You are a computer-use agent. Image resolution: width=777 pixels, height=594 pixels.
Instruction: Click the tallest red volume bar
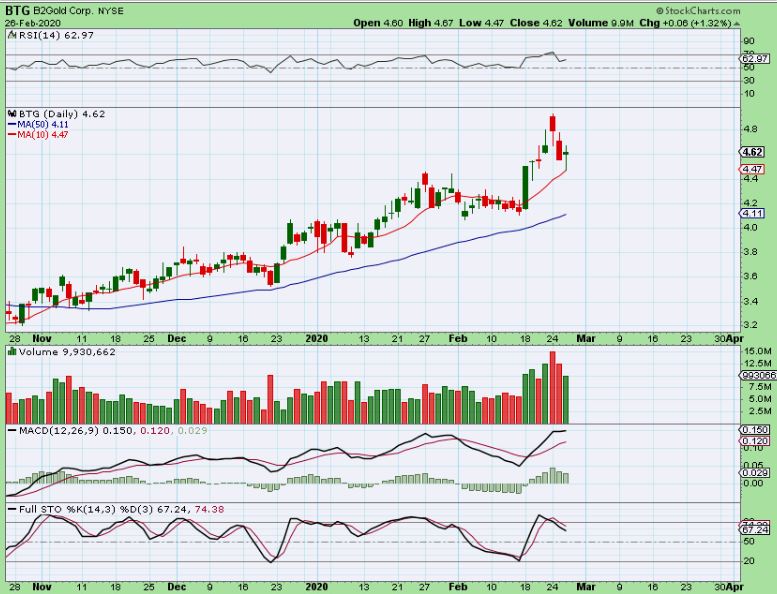click(553, 387)
